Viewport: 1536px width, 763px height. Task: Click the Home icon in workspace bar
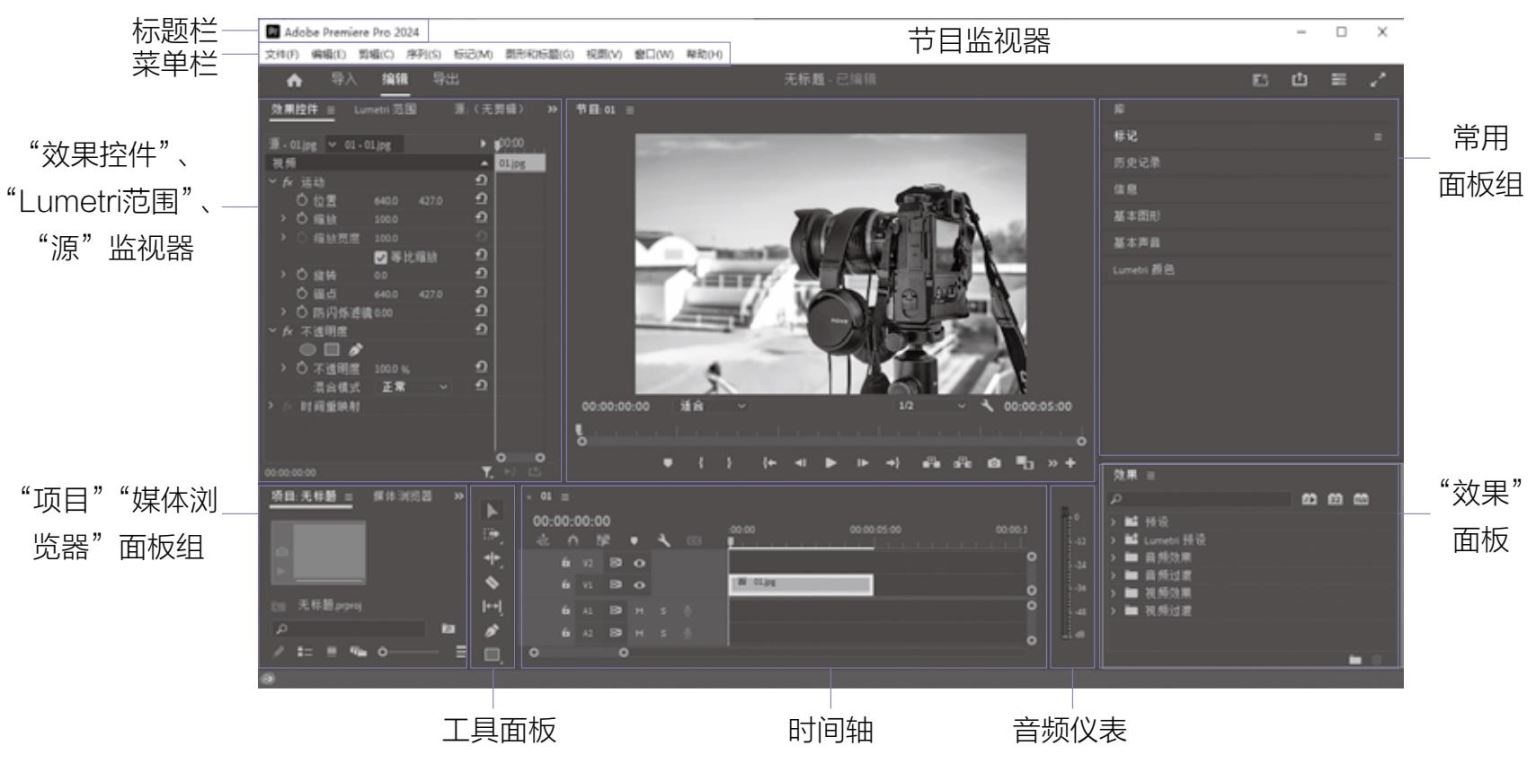(x=294, y=80)
